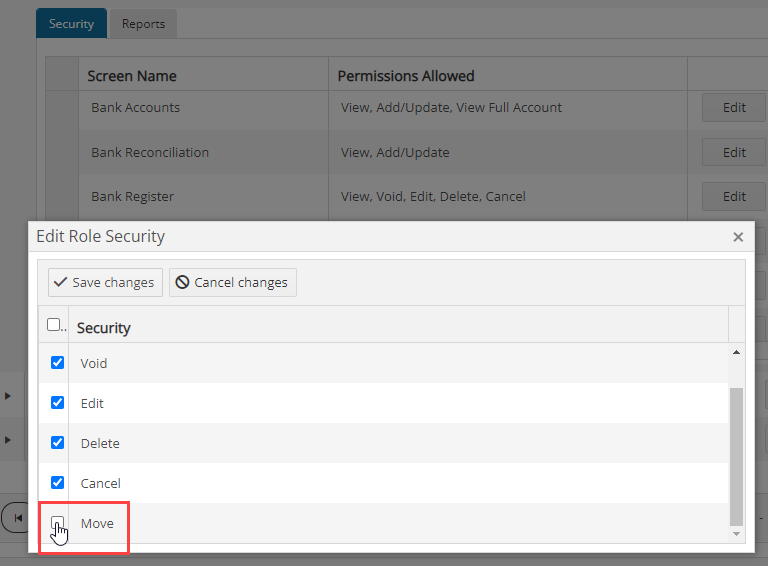Click the Cancel changes prohibited-circle icon

[x=182, y=282]
